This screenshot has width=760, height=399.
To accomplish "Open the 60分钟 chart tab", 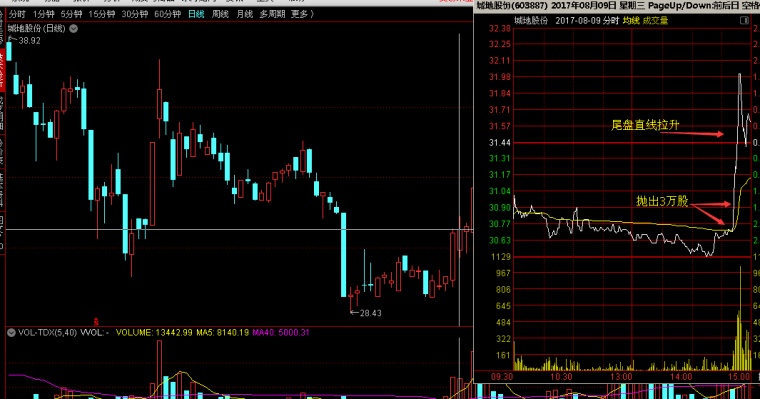I will click(x=167, y=14).
